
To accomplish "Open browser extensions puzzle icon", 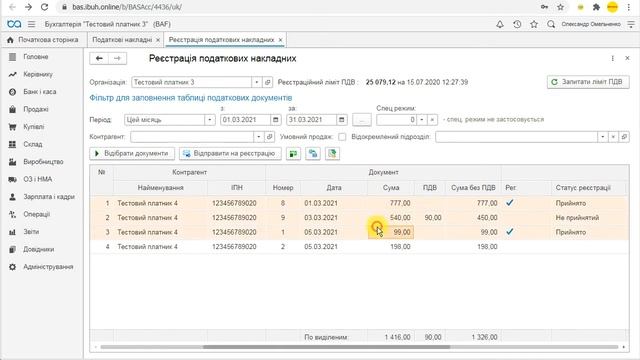I will pyautogui.click(x=596, y=7).
